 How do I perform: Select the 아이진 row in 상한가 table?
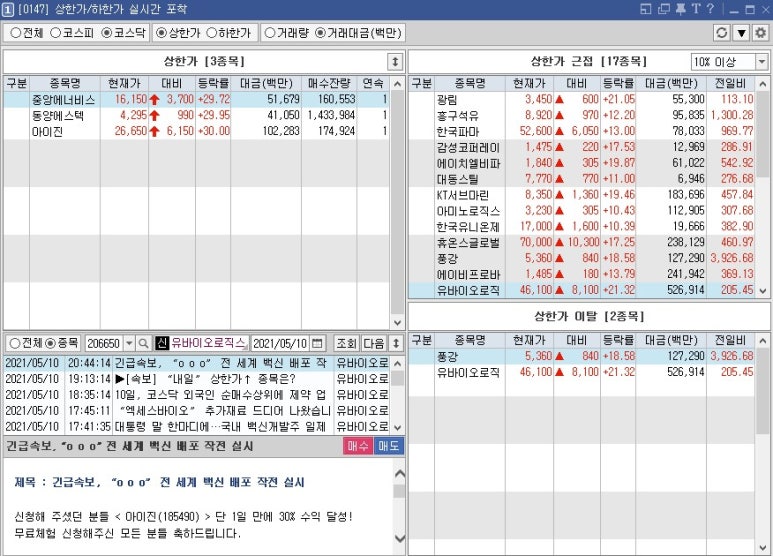tap(196, 131)
